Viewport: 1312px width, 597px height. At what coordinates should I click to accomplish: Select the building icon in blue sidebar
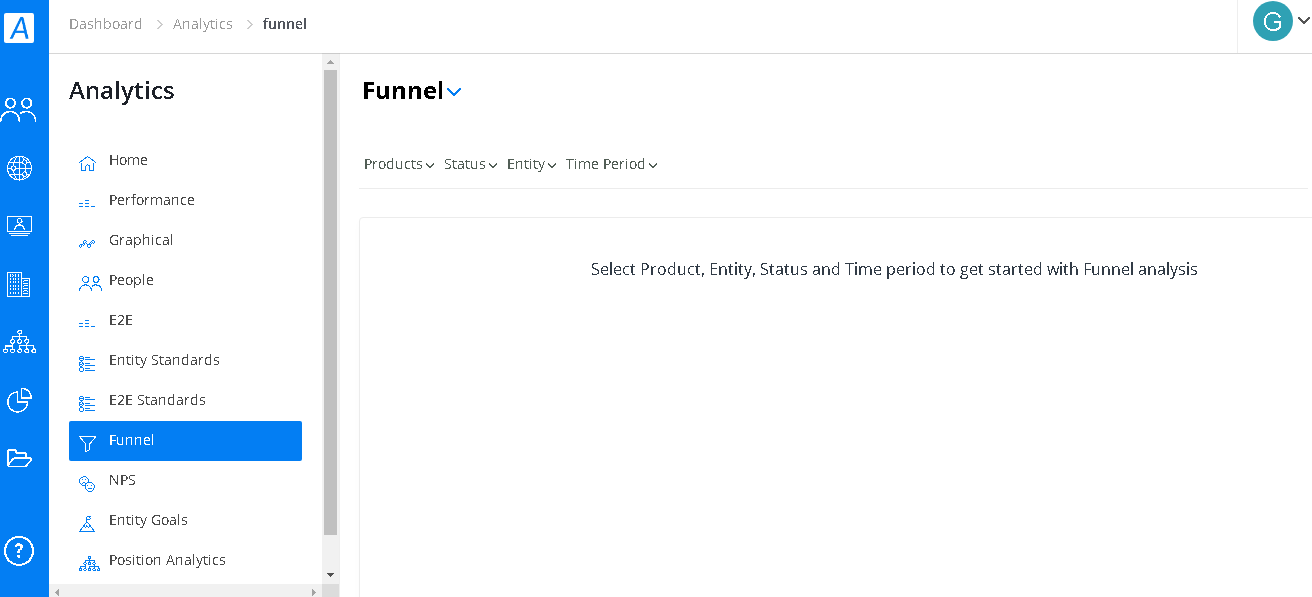click(x=18, y=284)
